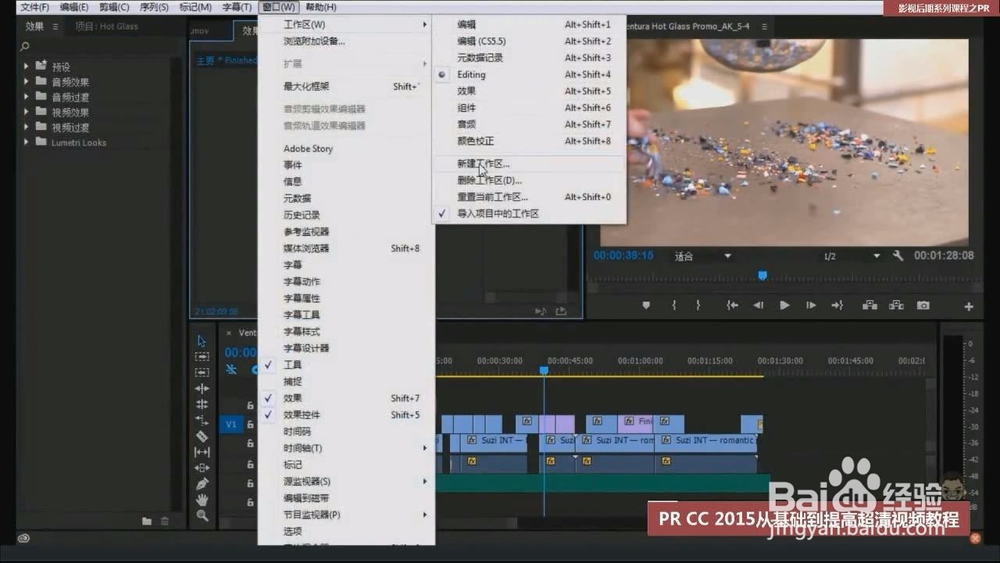This screenshot has width=1000, height=563.
Task: Select the Slide tool
Action: pyautogui.click(x=202, y=468)
